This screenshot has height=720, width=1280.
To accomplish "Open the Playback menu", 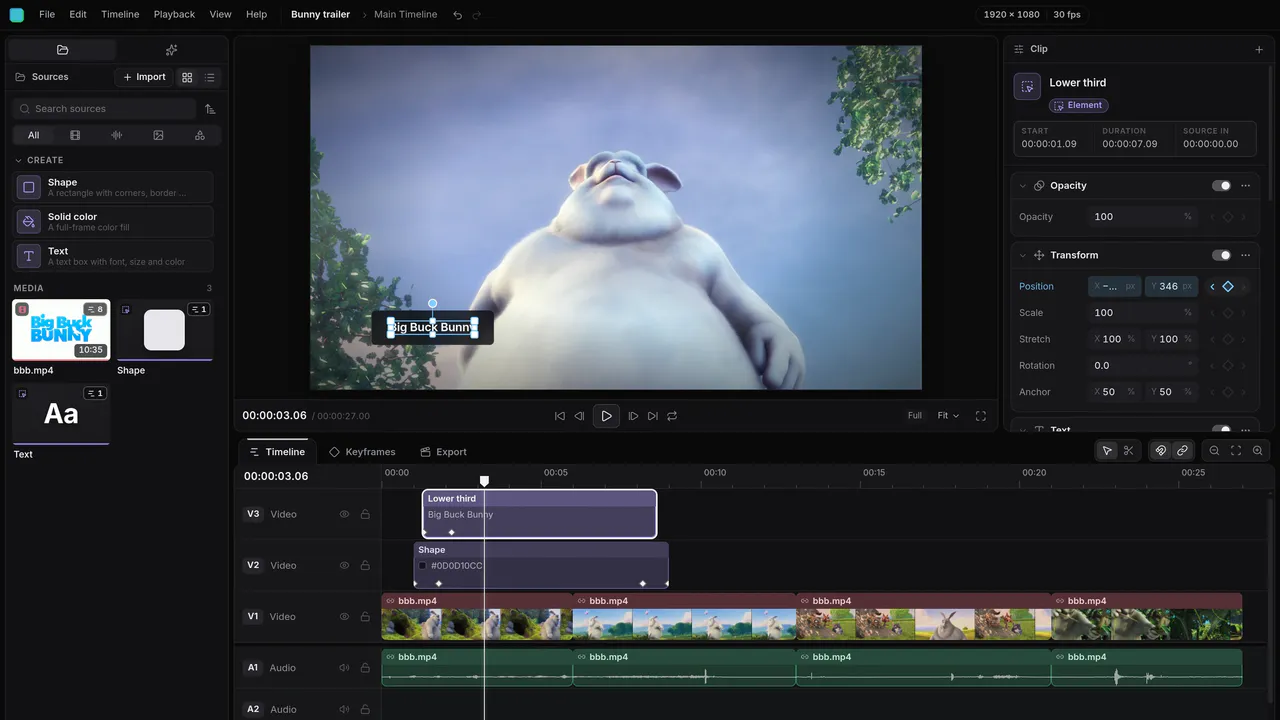I will pyautogui.click(x=174, y=14).
